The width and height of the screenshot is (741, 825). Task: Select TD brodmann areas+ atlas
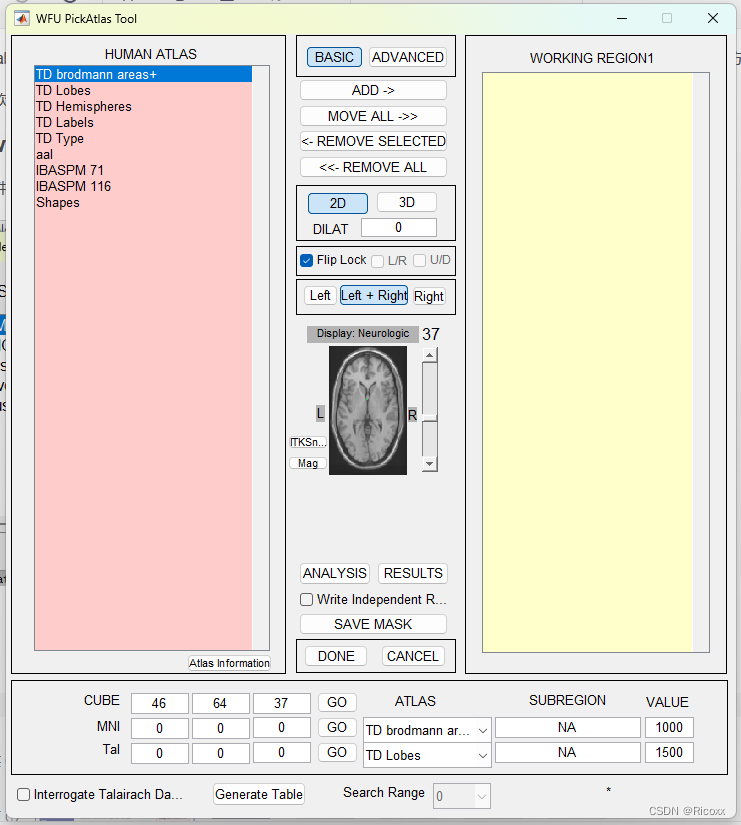click(143, 74)
